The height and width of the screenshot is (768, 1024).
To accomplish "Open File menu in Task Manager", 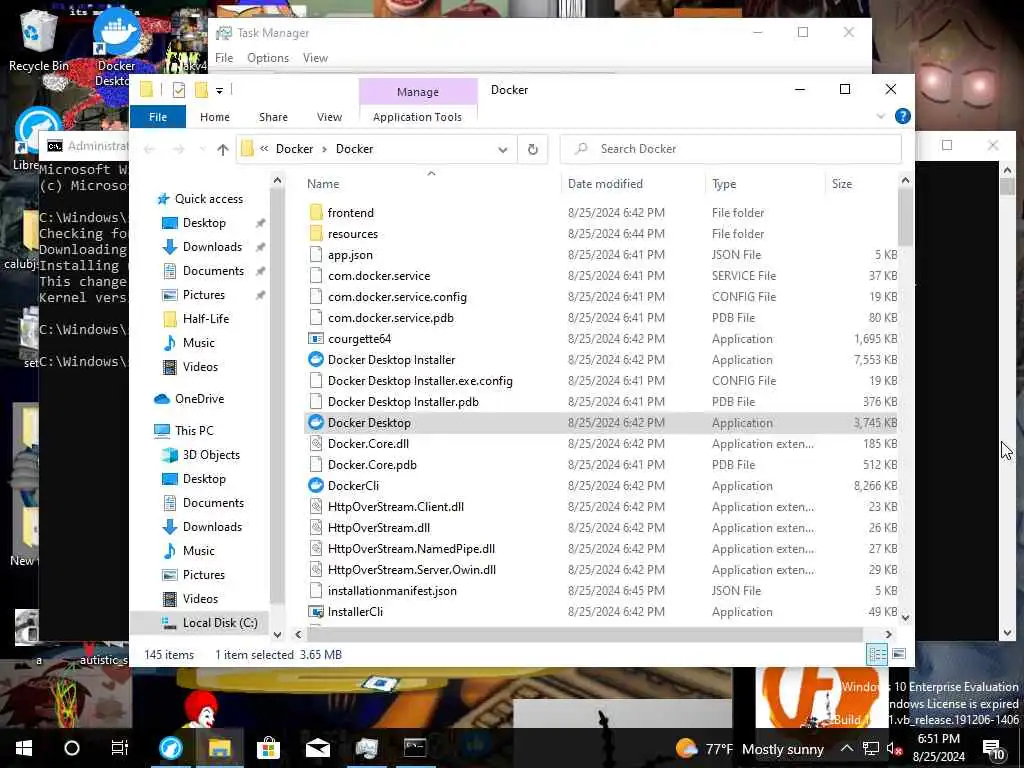I will pos(224,58).
